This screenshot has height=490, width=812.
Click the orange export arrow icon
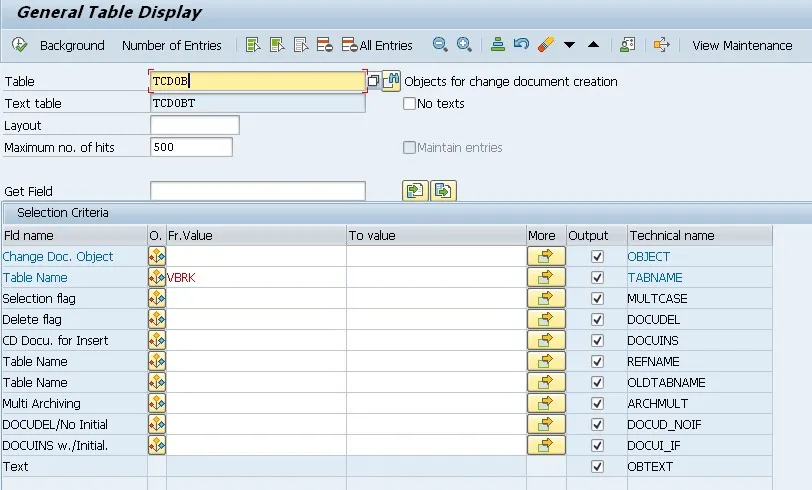pos(661,45)
